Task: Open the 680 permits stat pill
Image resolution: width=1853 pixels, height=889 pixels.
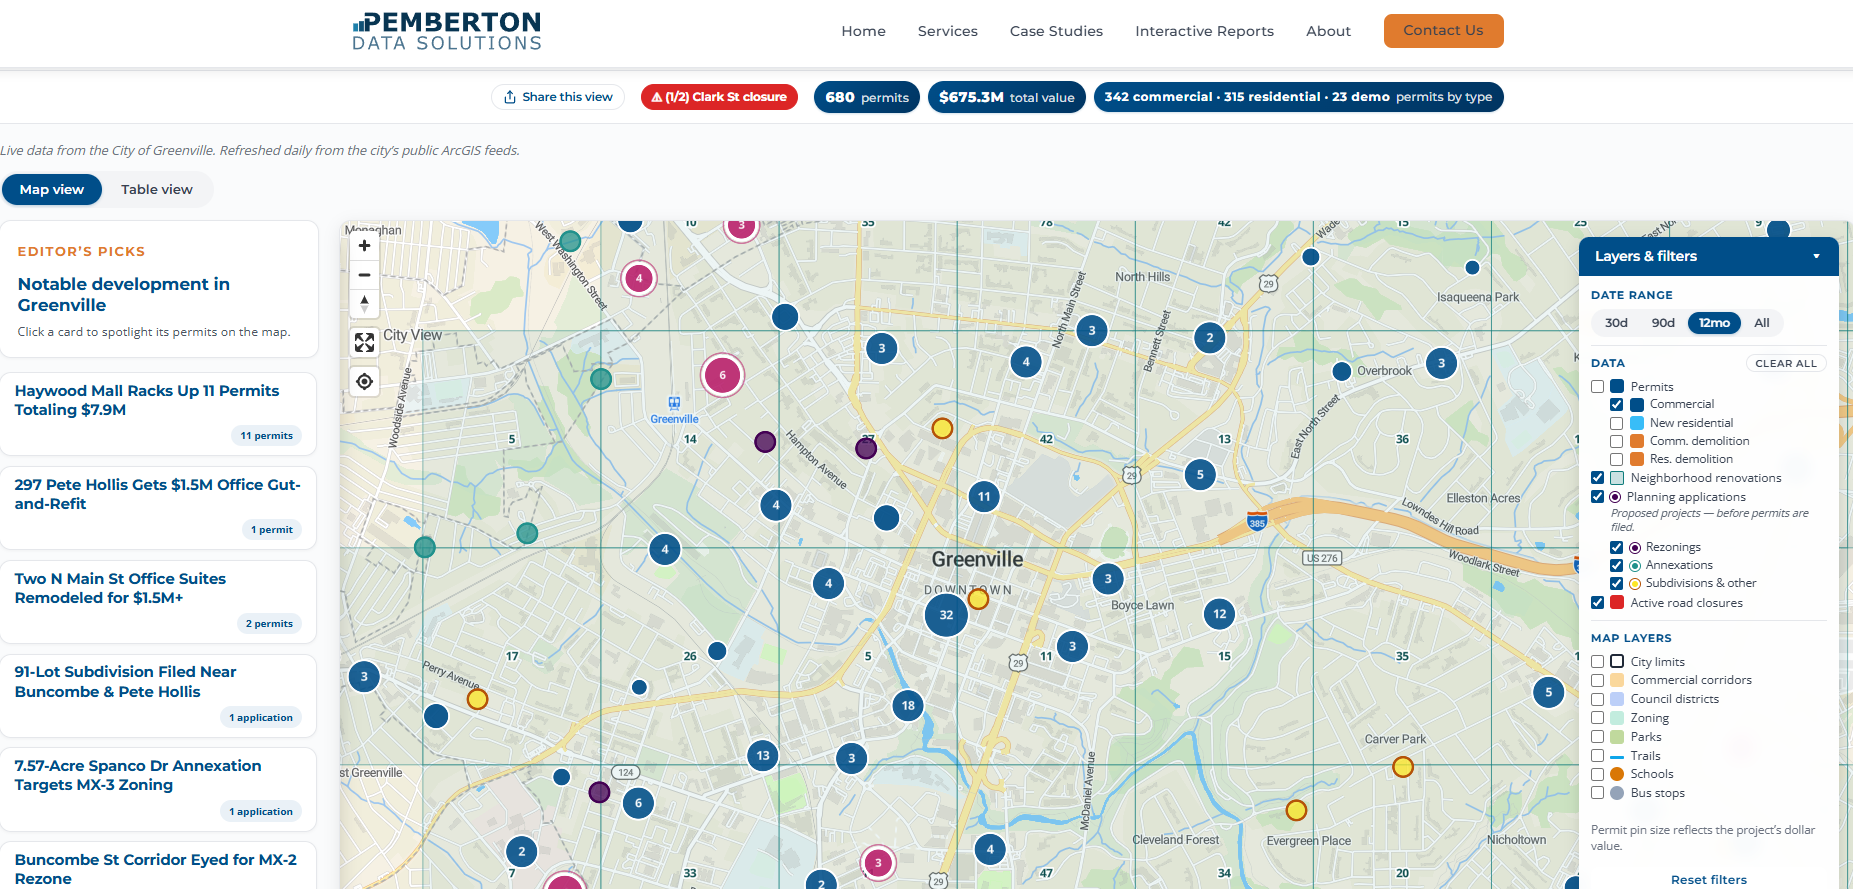Action: coord(866,97)
